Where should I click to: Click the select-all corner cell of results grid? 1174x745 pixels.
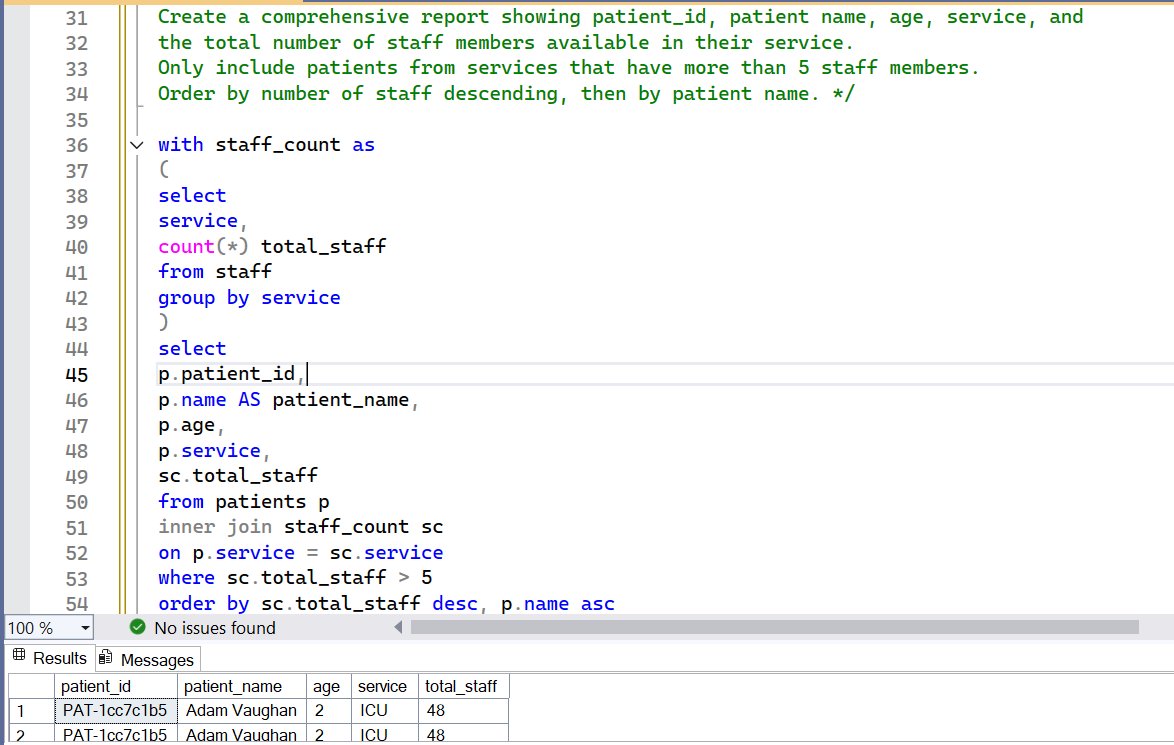[31, 686]
